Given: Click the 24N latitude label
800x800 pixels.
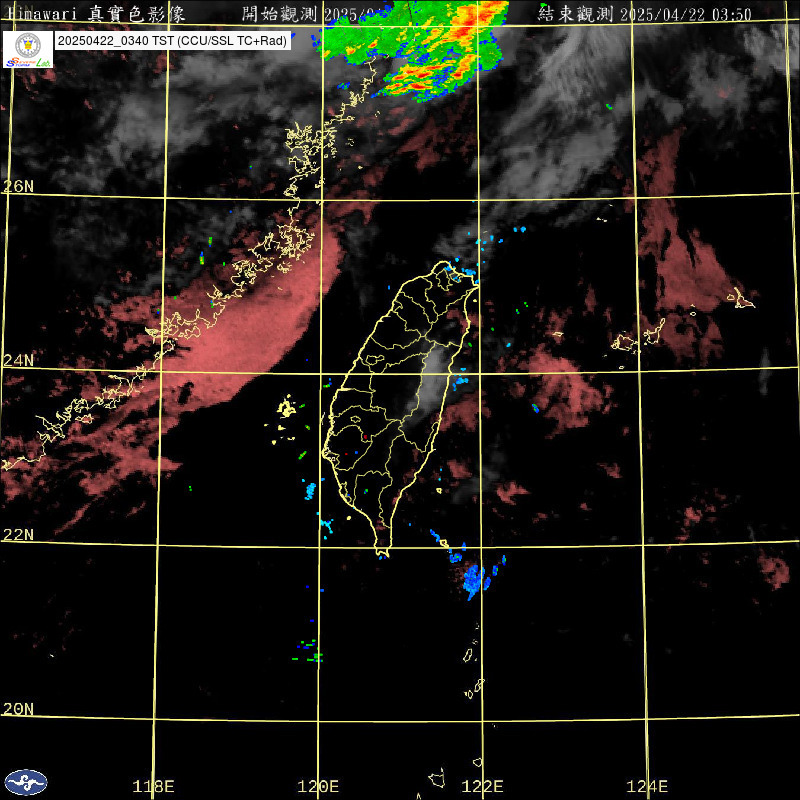Looking at the screenshot, I should pyautogui.click(x=18, y=360).
